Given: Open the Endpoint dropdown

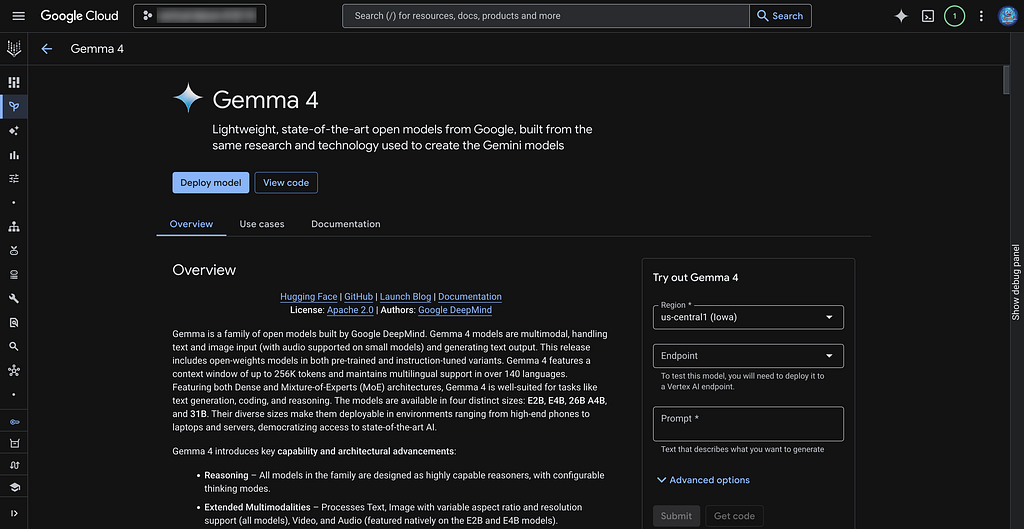Looking at the screenshot, I should click(748, 356).
